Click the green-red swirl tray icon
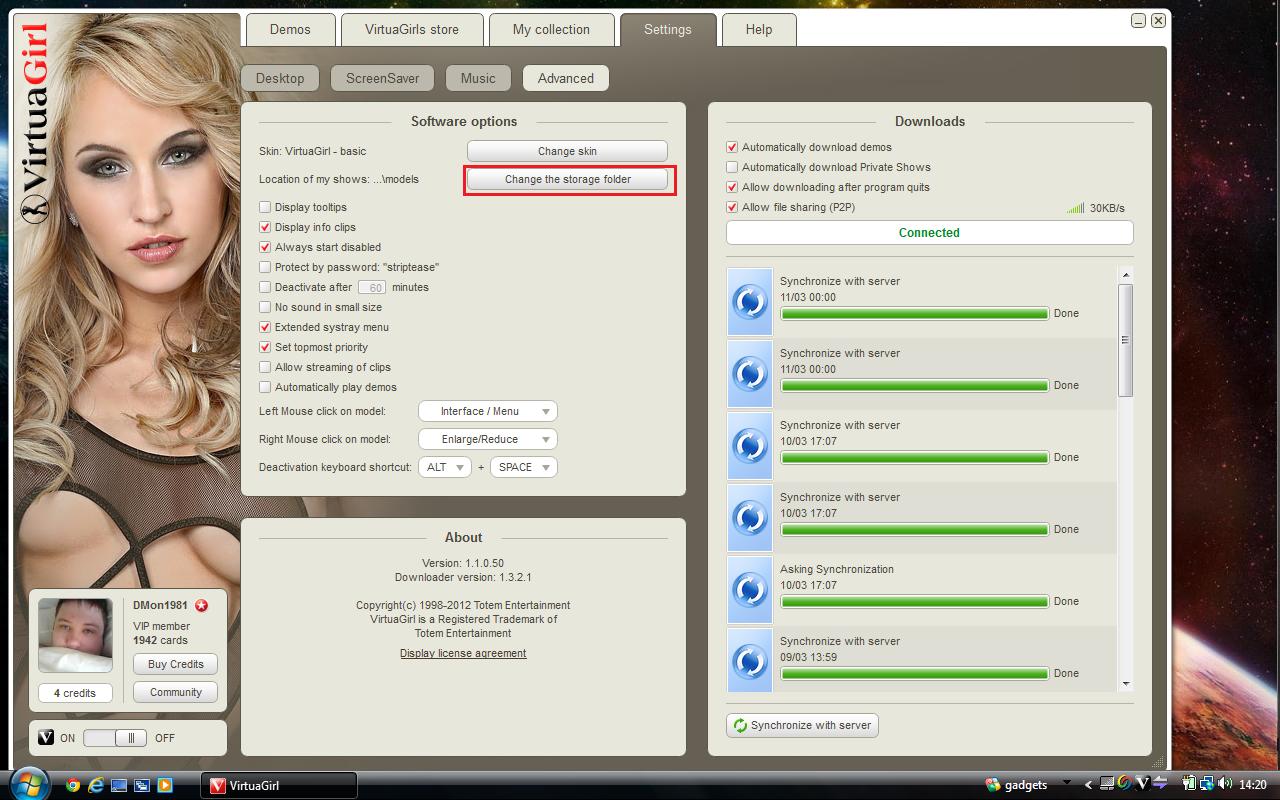The width and height of the screenshot is (1280, 800). 1124,783
